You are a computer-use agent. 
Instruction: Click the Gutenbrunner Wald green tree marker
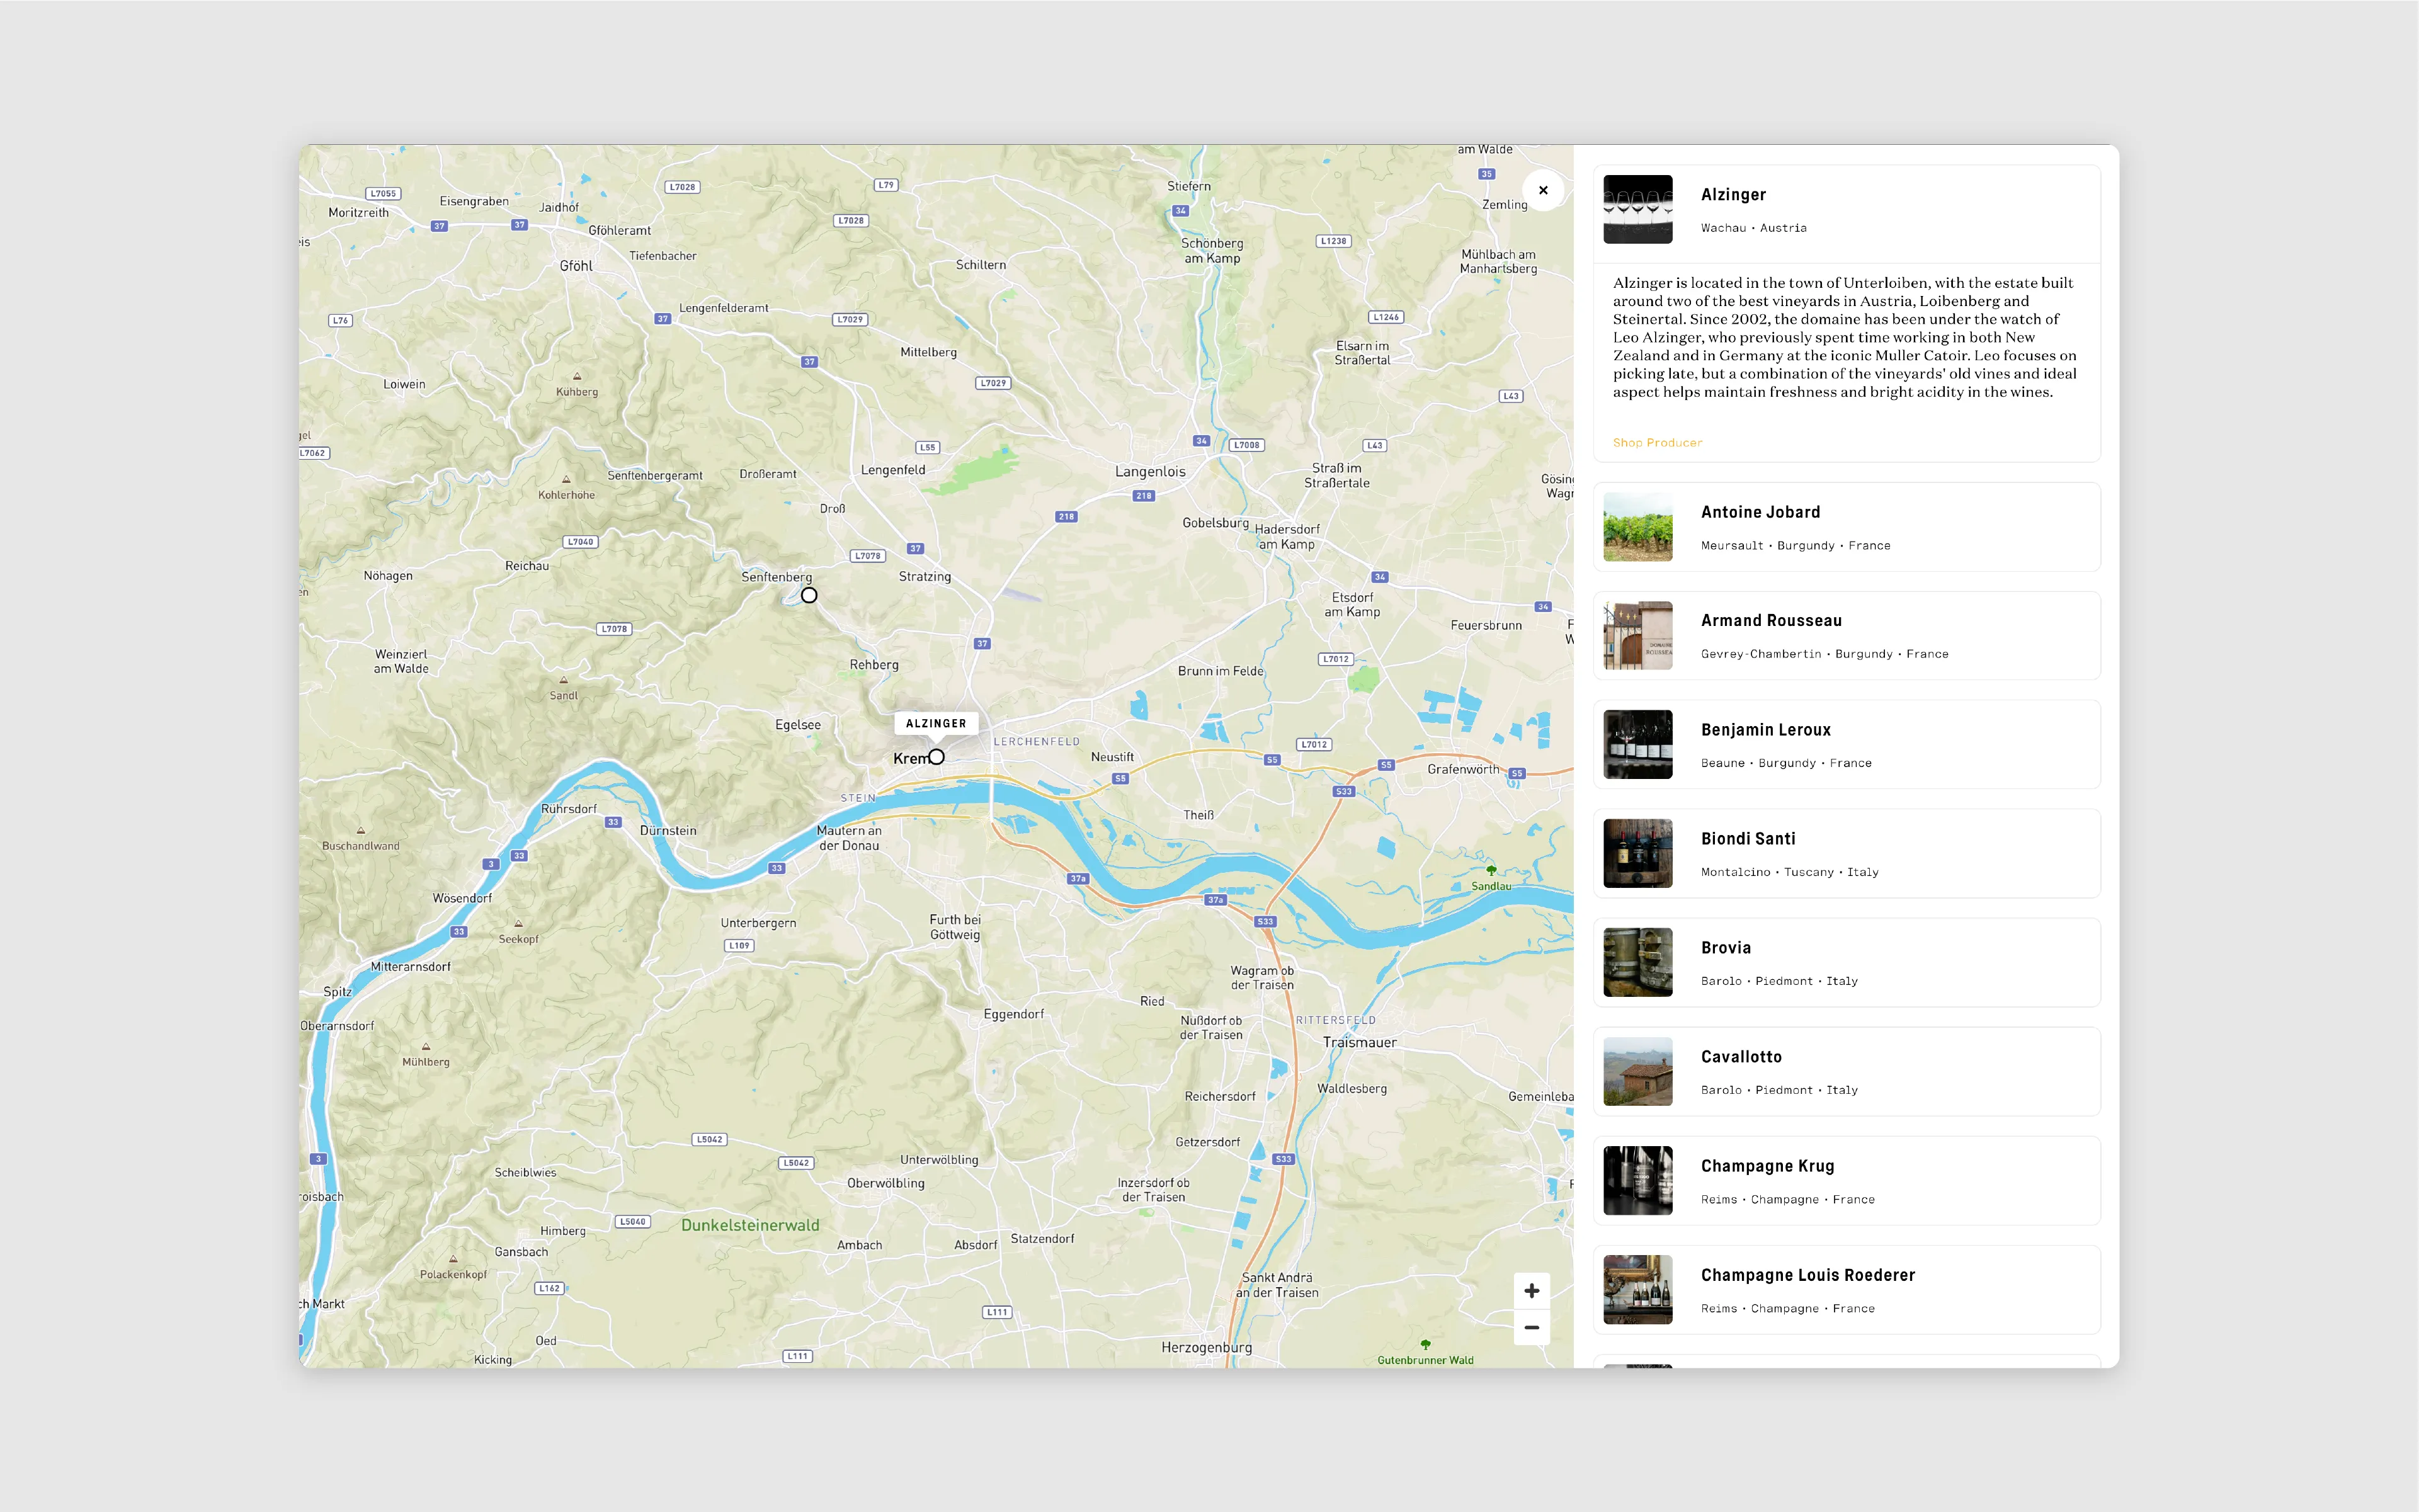[1425, 1345]
